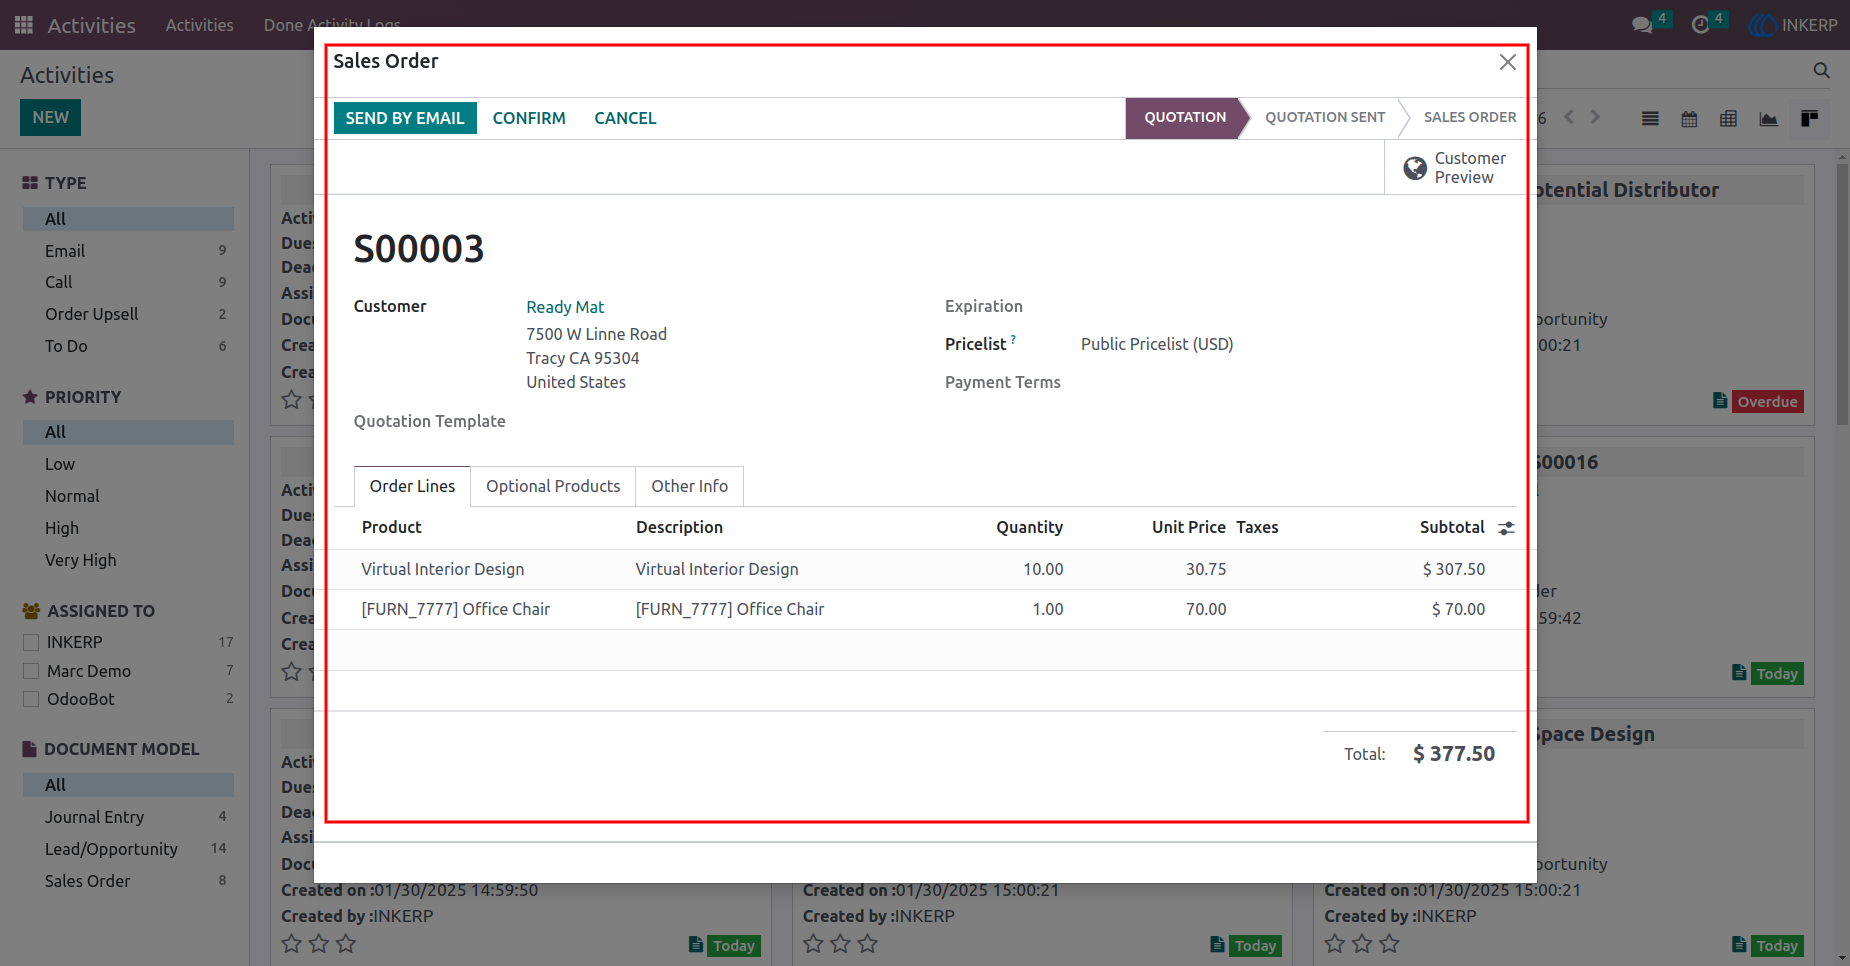Check the INKERP assigned-to checkbox
The height and width of the screenshot is (966, 1850).
31,642
